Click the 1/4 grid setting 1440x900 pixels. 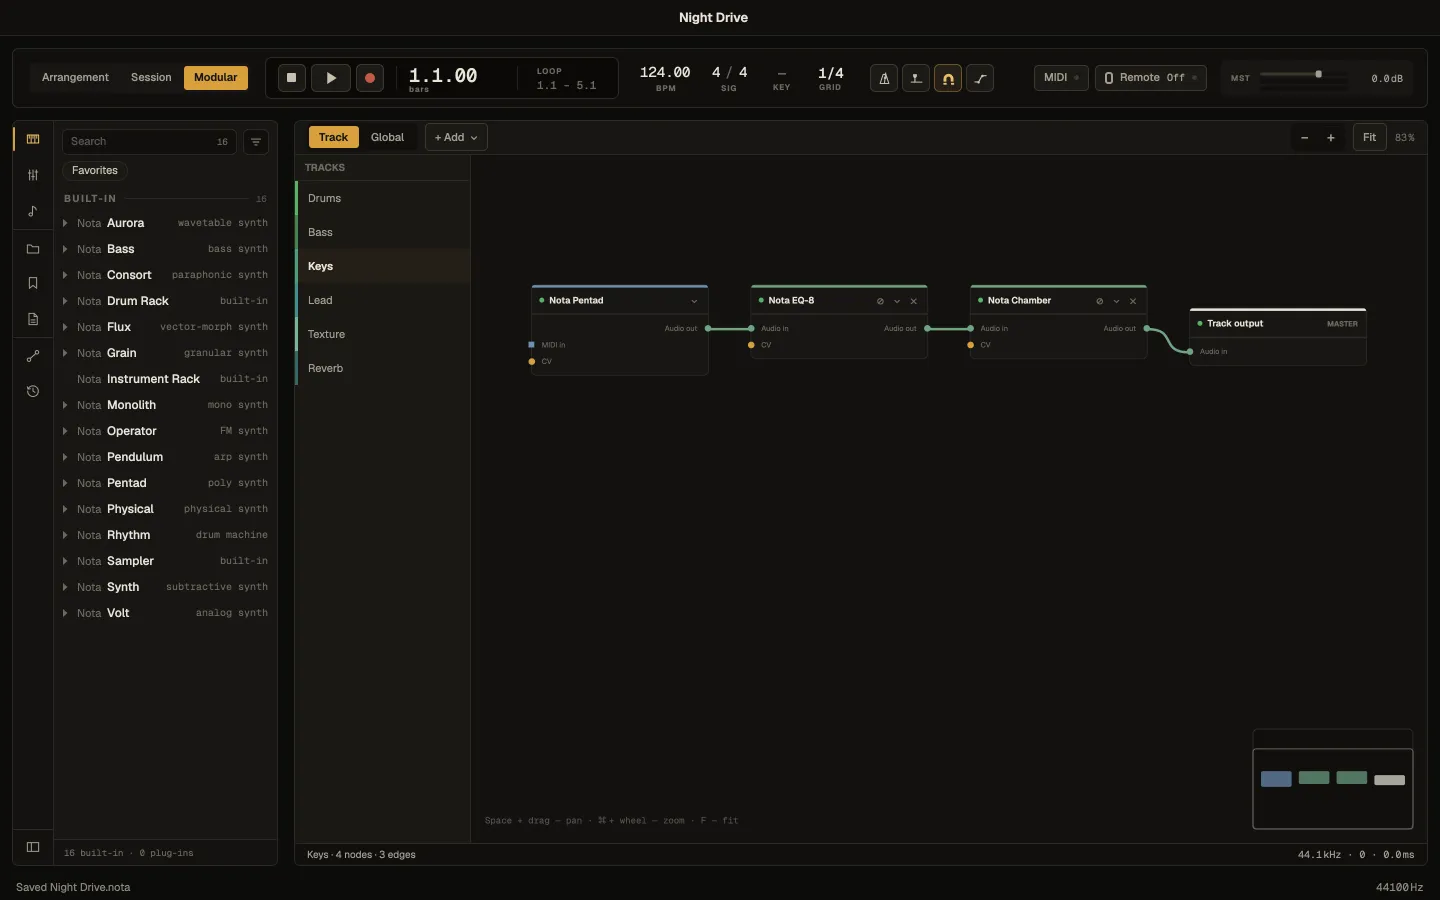click(830, 73)
